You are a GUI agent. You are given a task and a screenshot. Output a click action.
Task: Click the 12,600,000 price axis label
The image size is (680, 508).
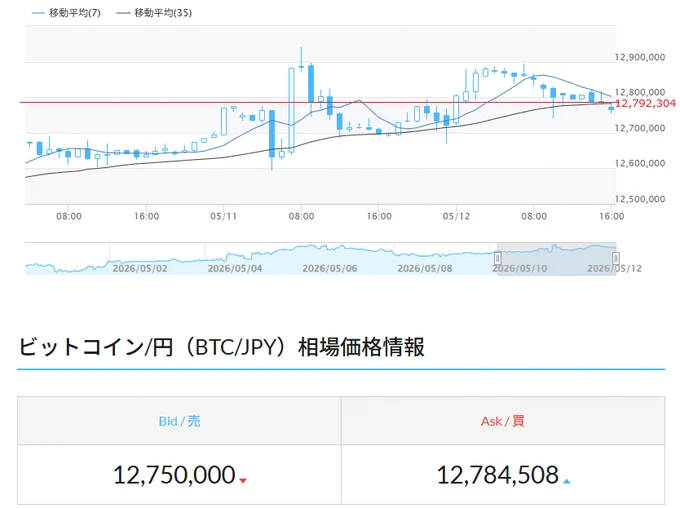pos(640,163)
